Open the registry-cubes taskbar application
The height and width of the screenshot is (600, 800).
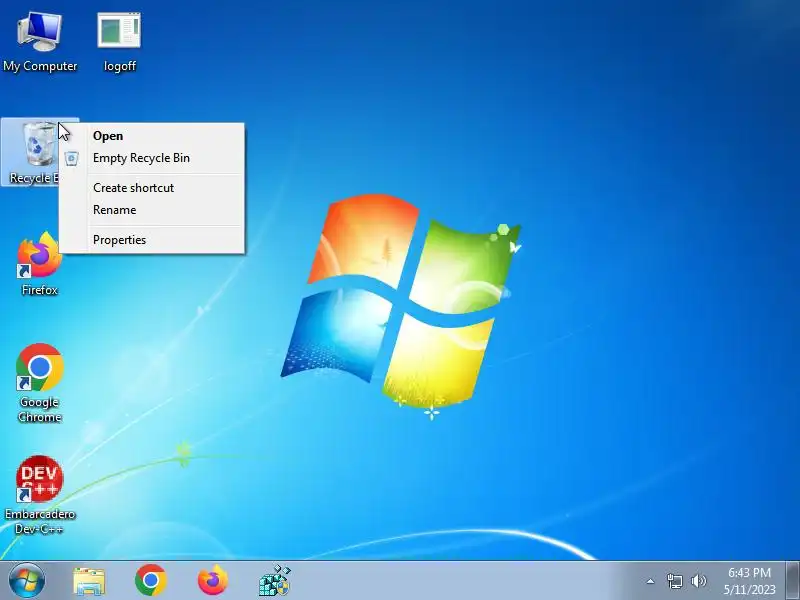(275, 581)
